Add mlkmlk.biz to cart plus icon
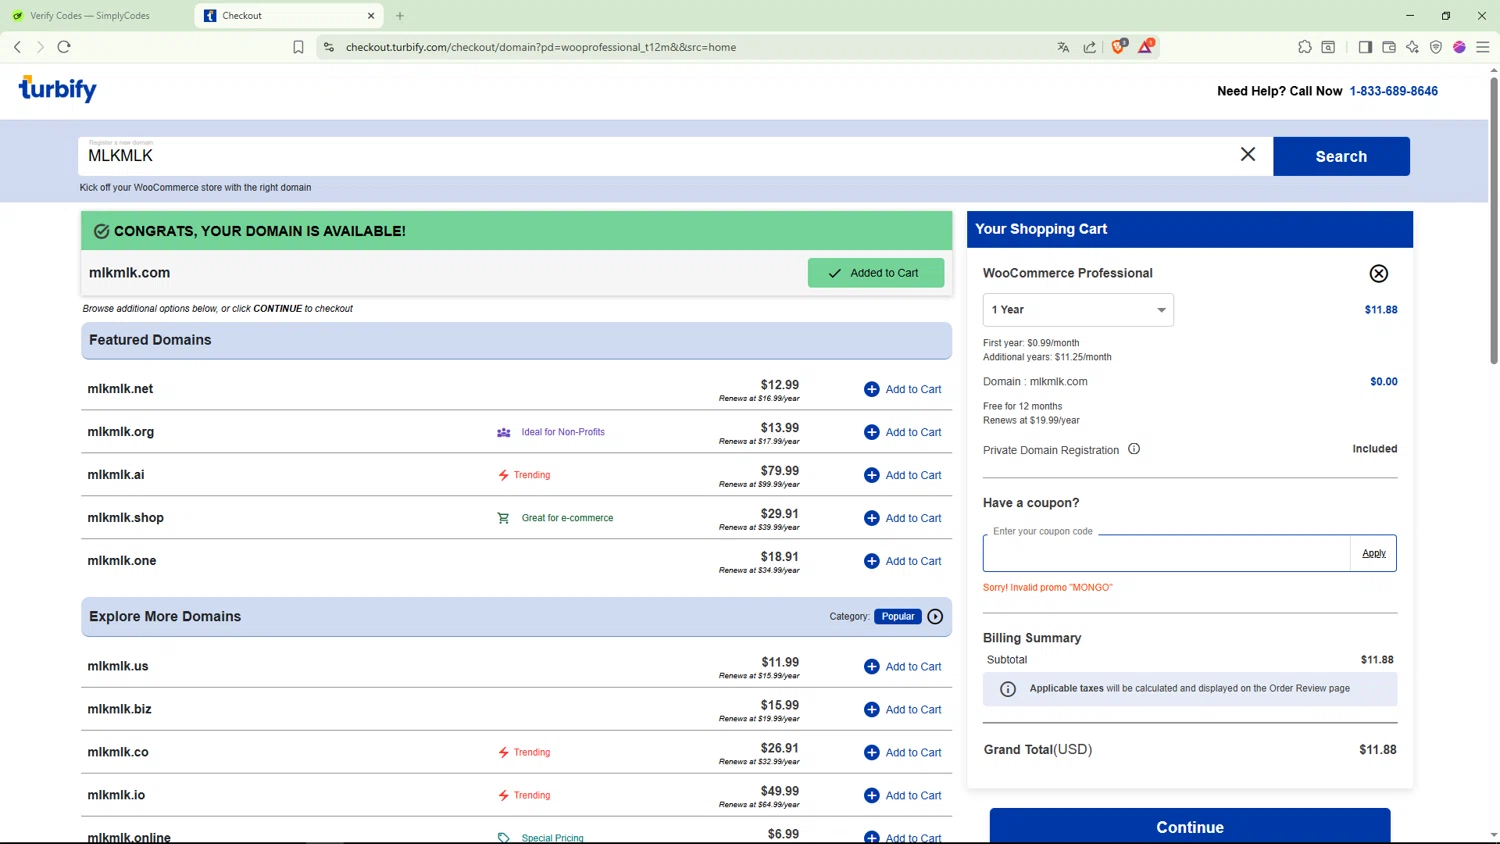1500x844 pixels. (871, 709)
